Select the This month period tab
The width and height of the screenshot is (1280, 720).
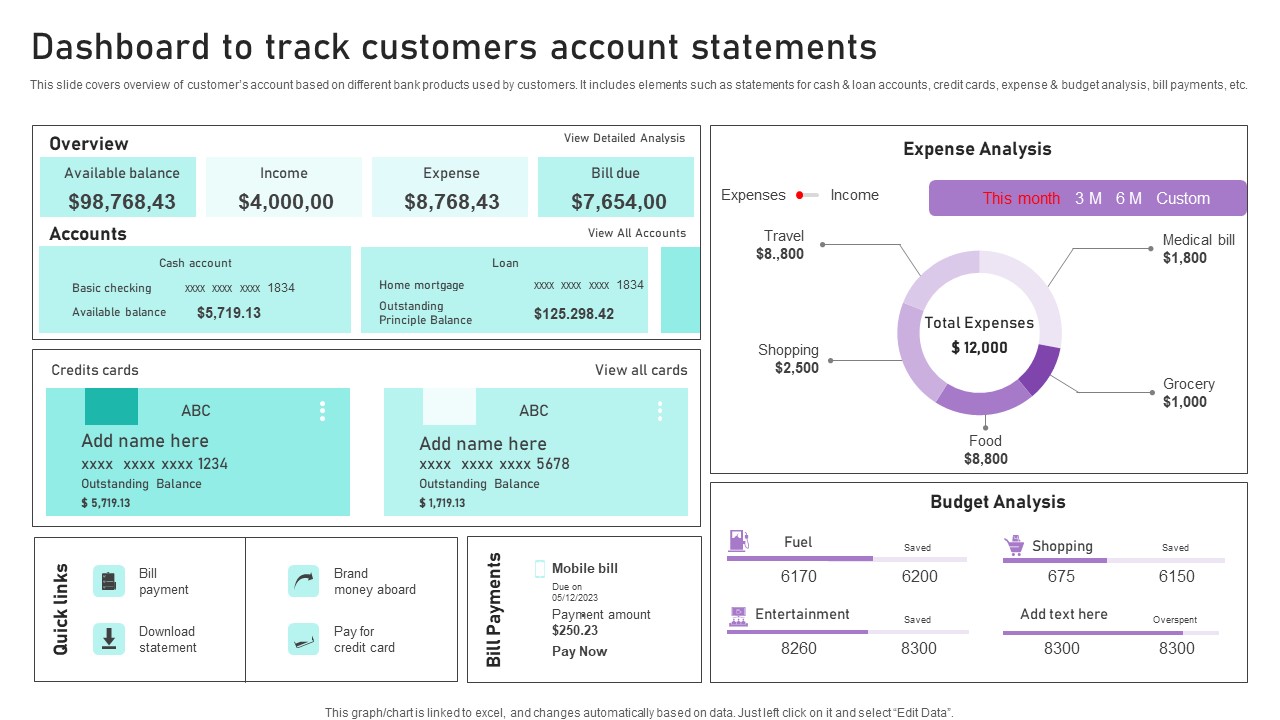pos(1021,198)
